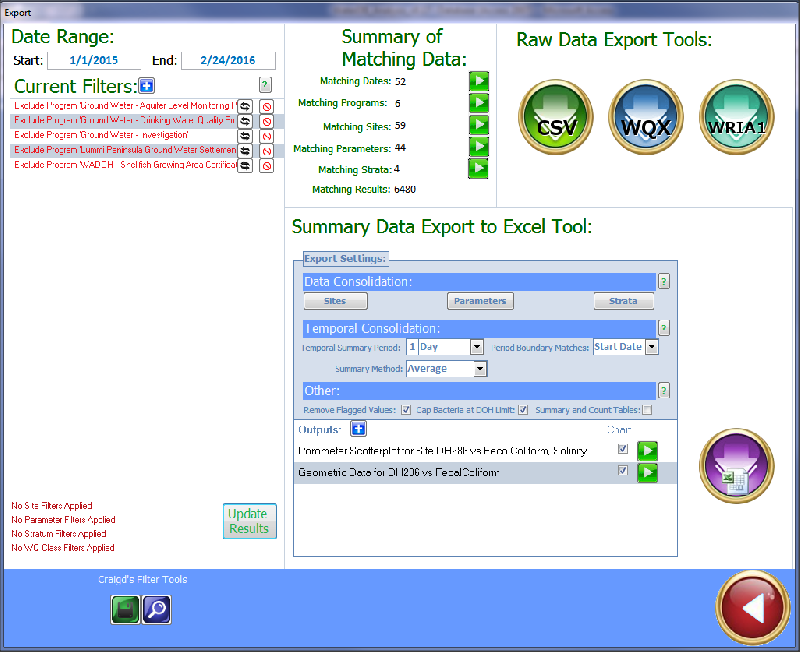This screenshot has height=652, width=800.
Task: Select the Parameter Scatterplot output row
Action: click(x=486, y=451)
